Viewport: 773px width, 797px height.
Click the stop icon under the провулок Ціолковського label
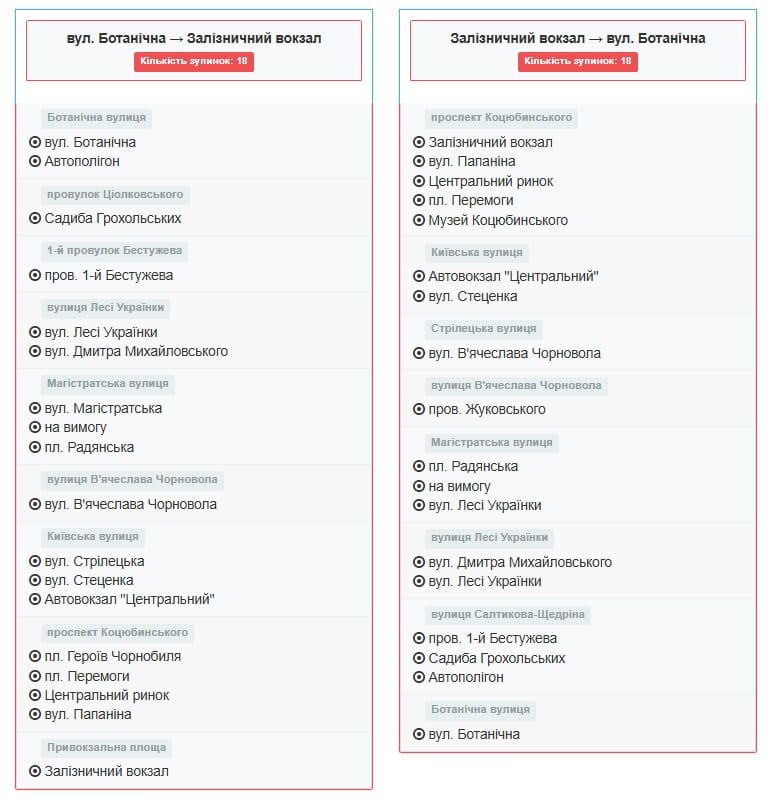[x=35, y=218]
